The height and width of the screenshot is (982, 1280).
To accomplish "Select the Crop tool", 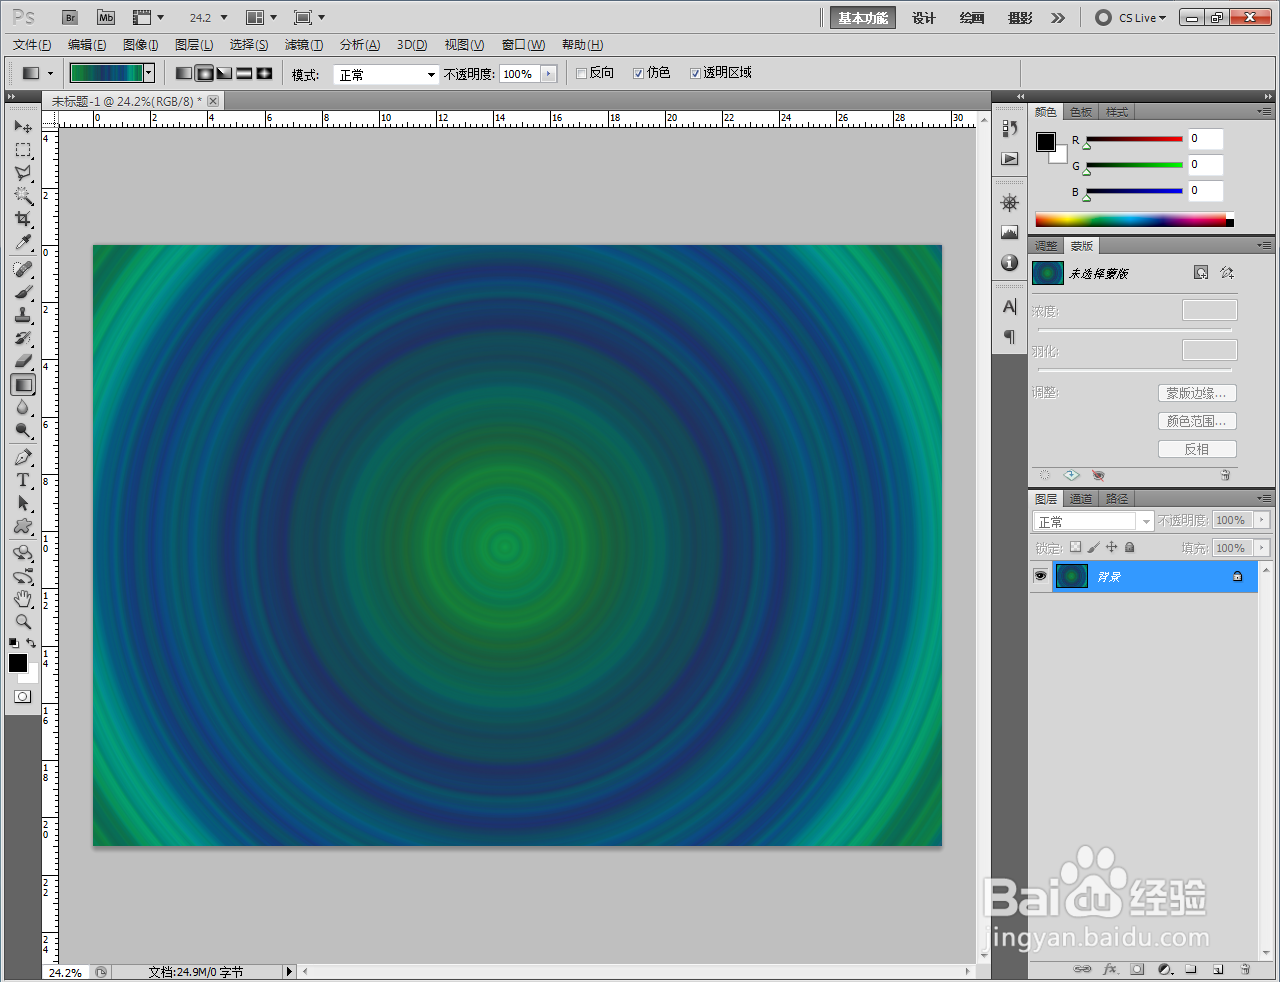I will click(x=23, y=219).
